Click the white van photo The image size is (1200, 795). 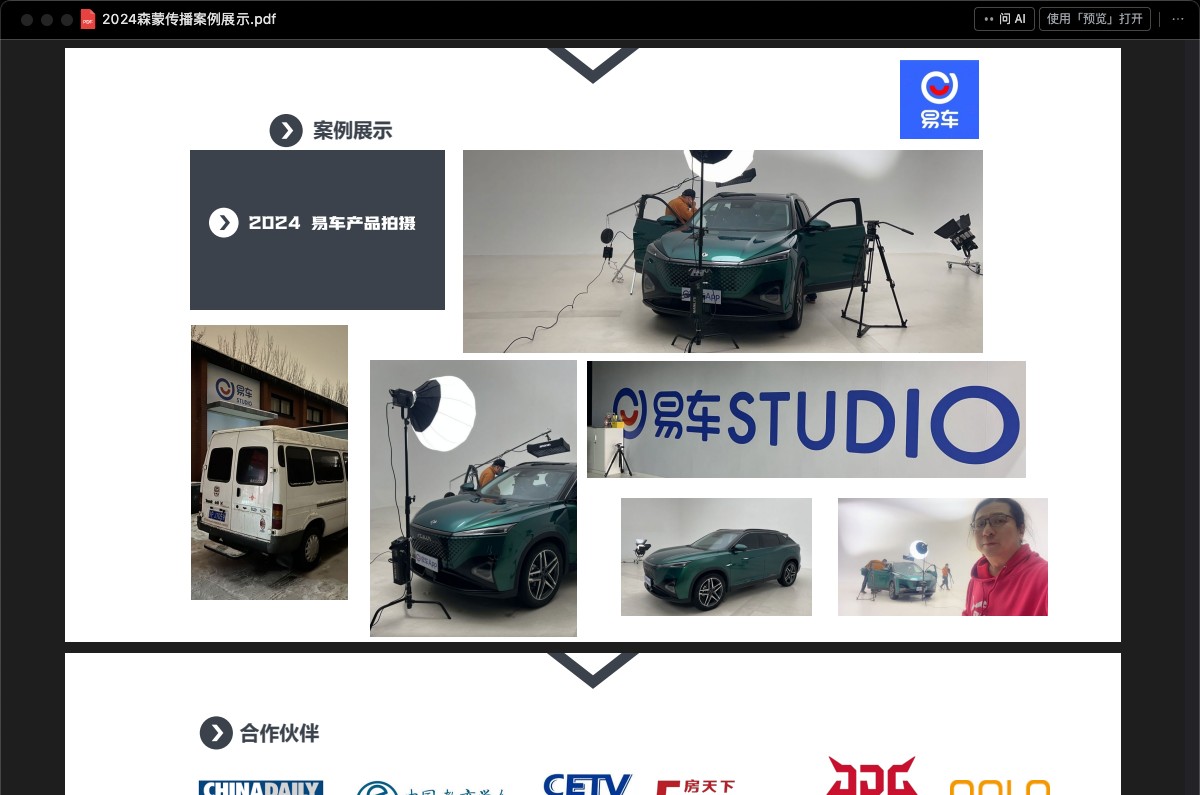(269, 462)
